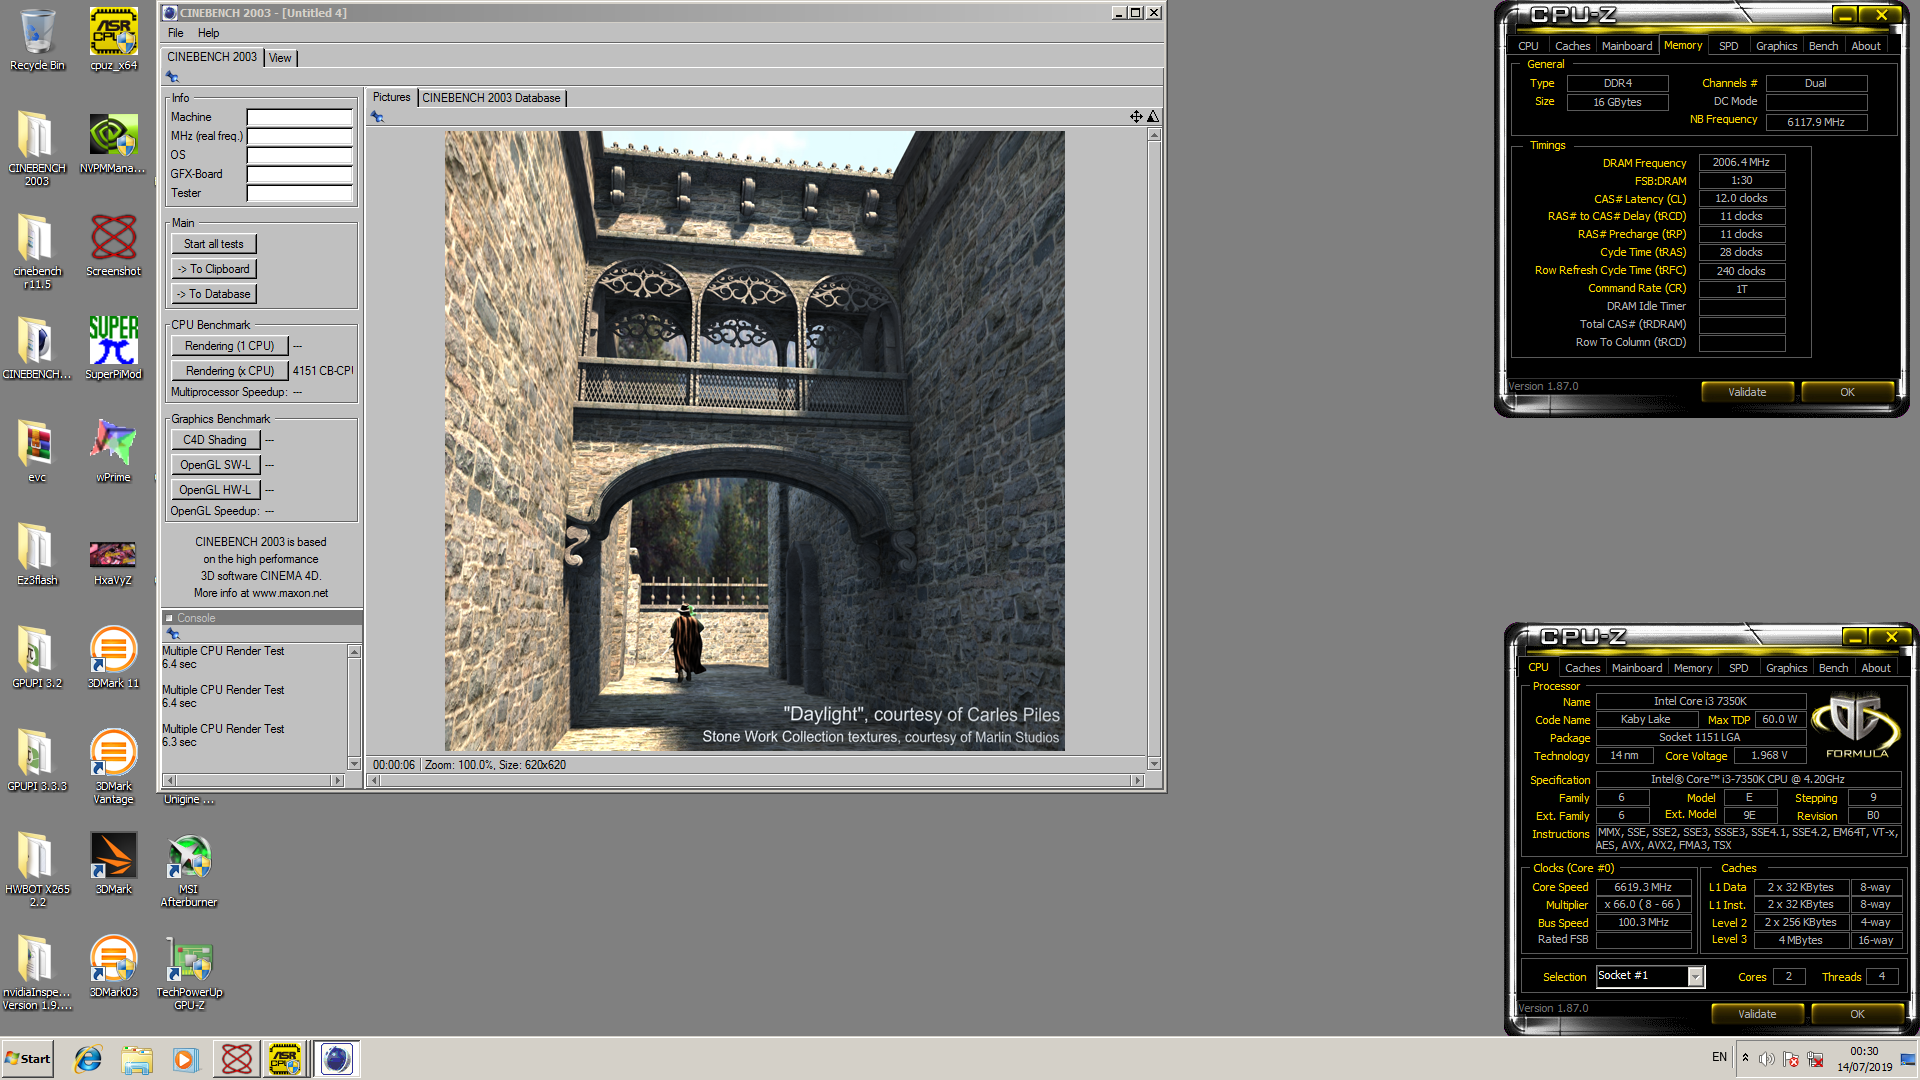Image resolution: width=1920 pixels, height=1080 pixels.
Task: Open the Ez3flash folder on the desktop
Action: point(37,555)
